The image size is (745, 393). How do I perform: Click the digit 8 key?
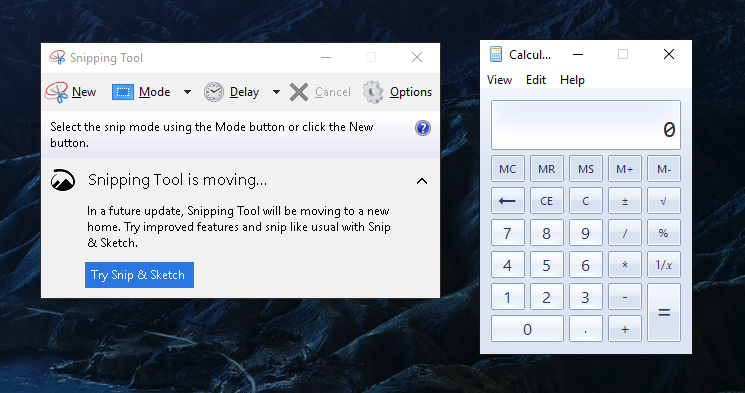547,233
